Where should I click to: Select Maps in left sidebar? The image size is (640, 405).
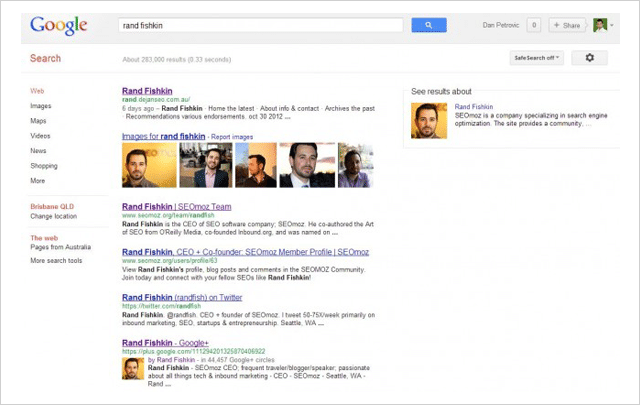[x=39, y=121]
